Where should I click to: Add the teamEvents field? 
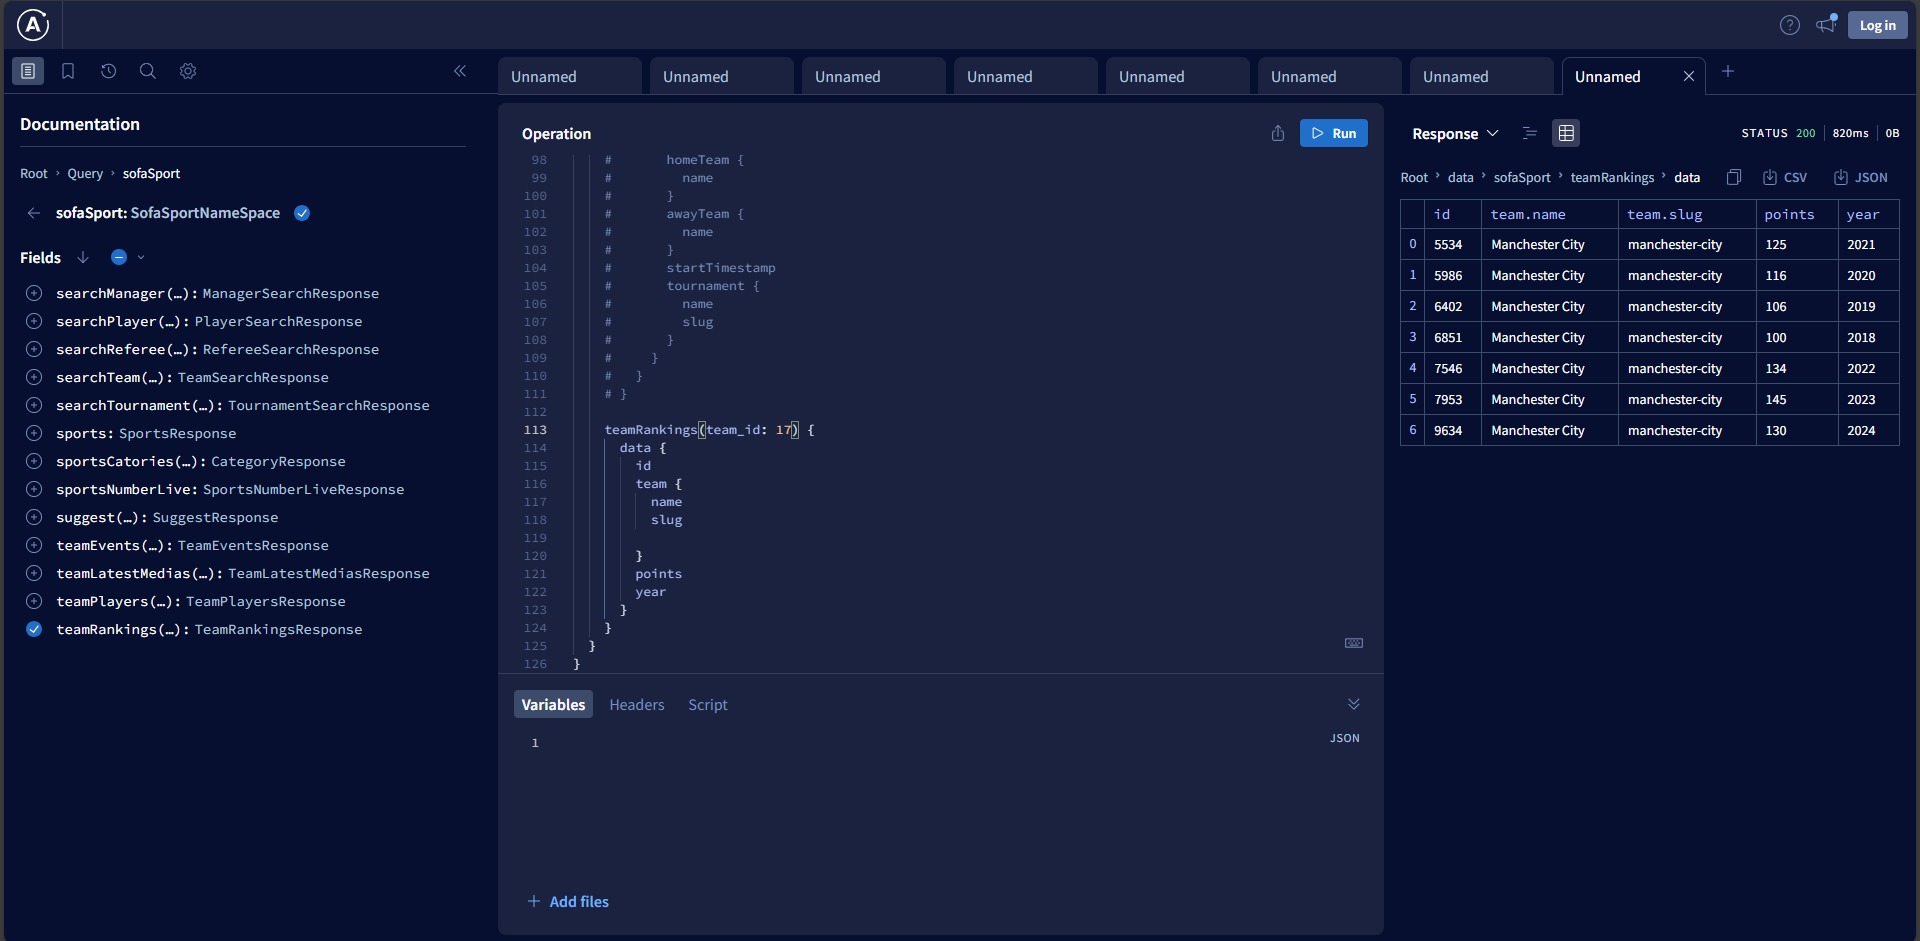[34, 545]
